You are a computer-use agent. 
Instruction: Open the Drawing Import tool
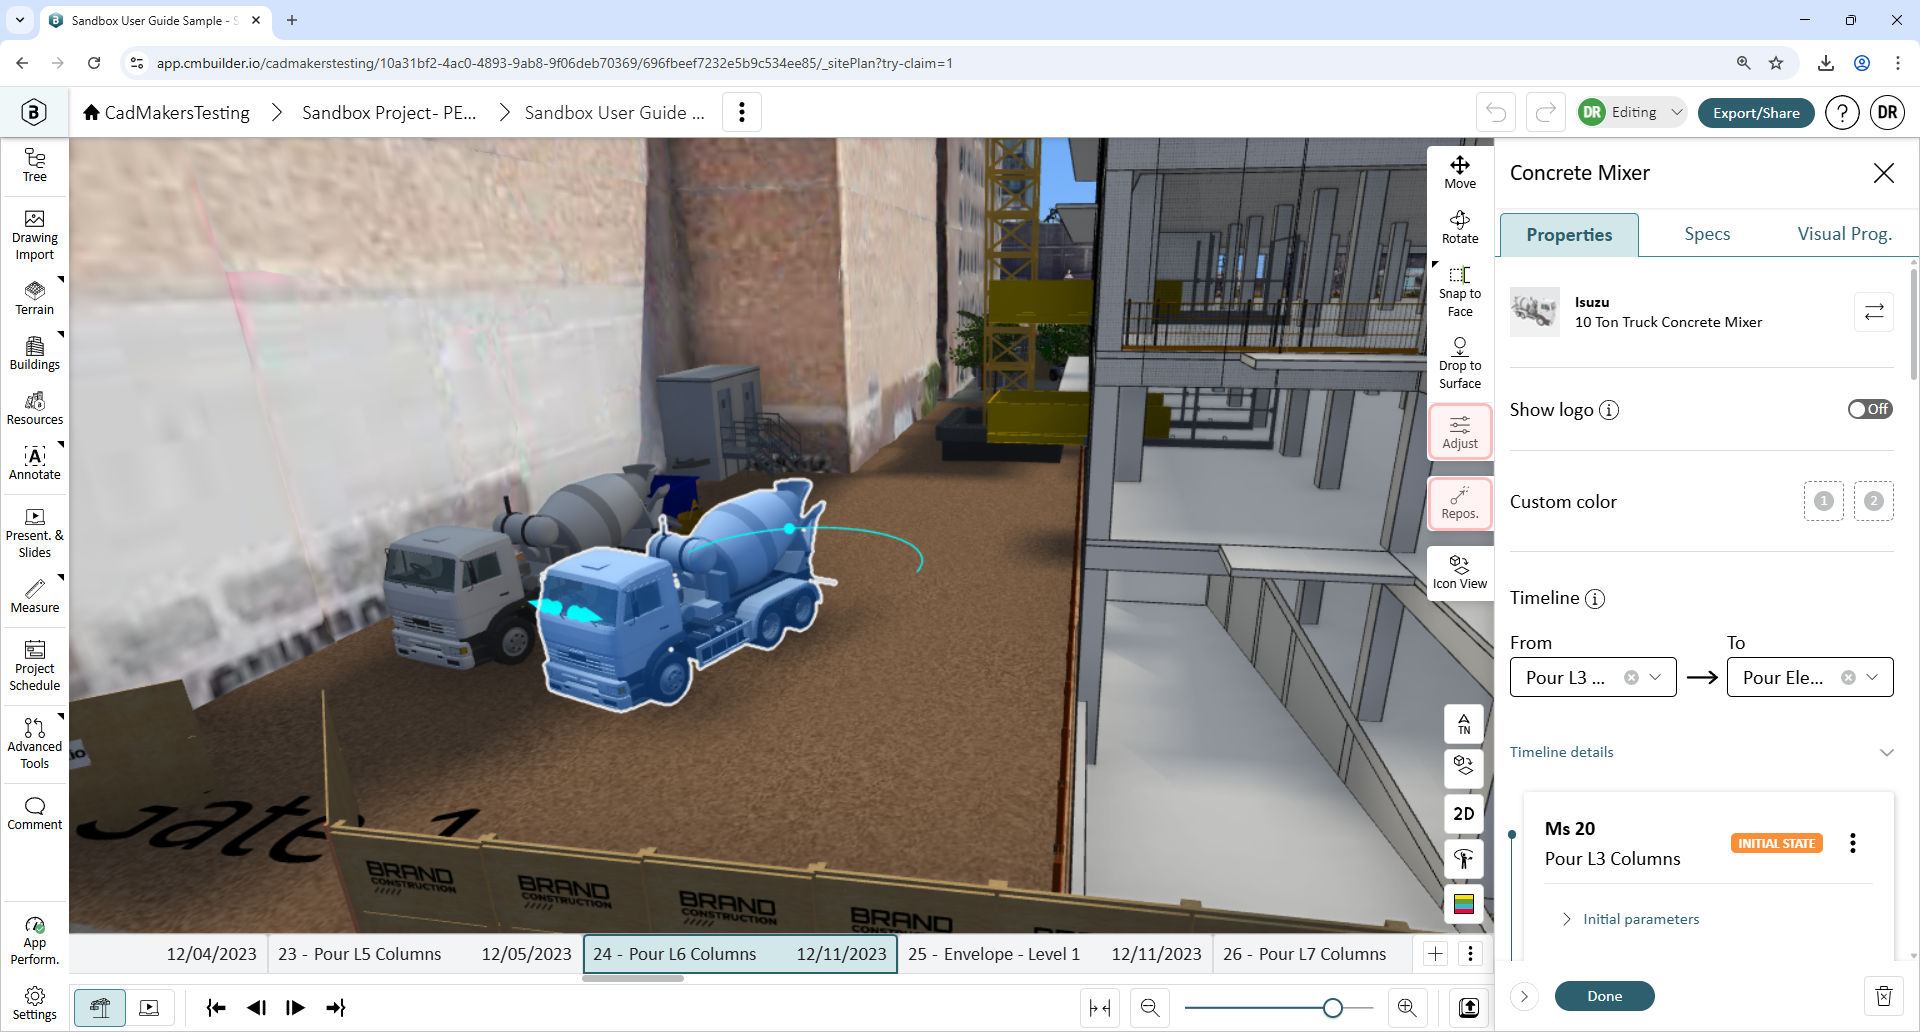[x=35, y=236]
